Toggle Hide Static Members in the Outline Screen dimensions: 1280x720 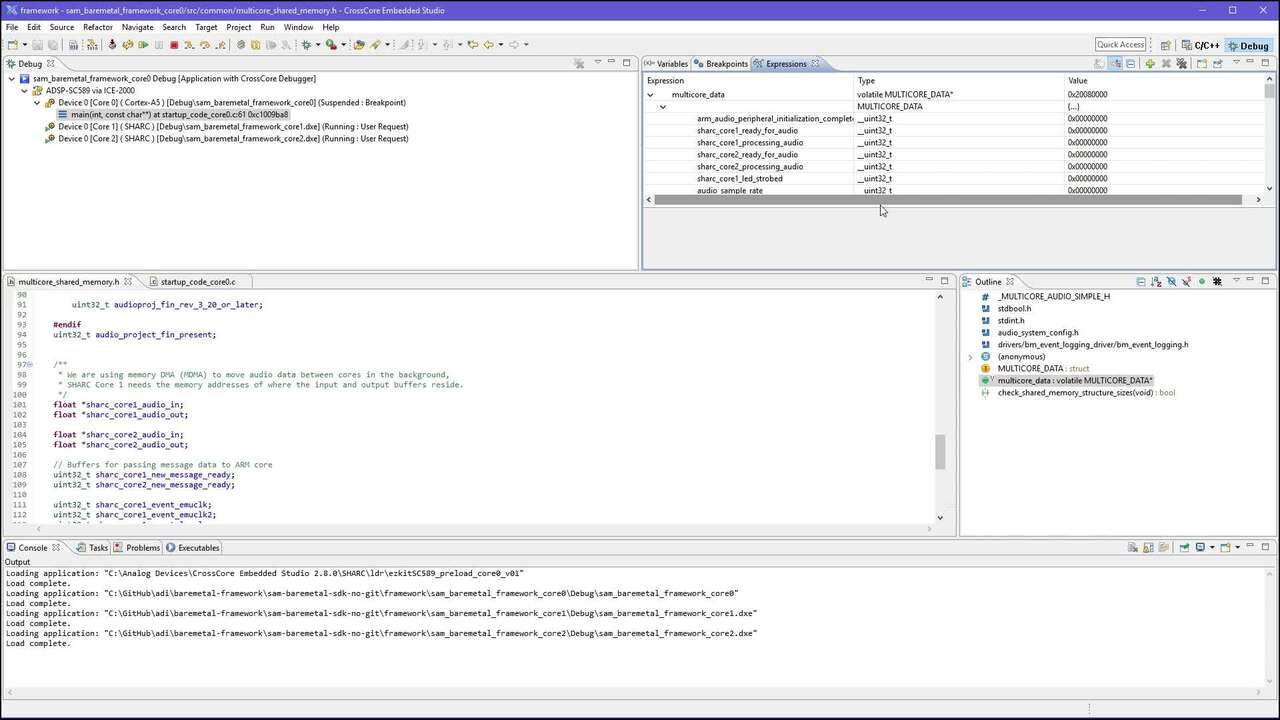1186,282
